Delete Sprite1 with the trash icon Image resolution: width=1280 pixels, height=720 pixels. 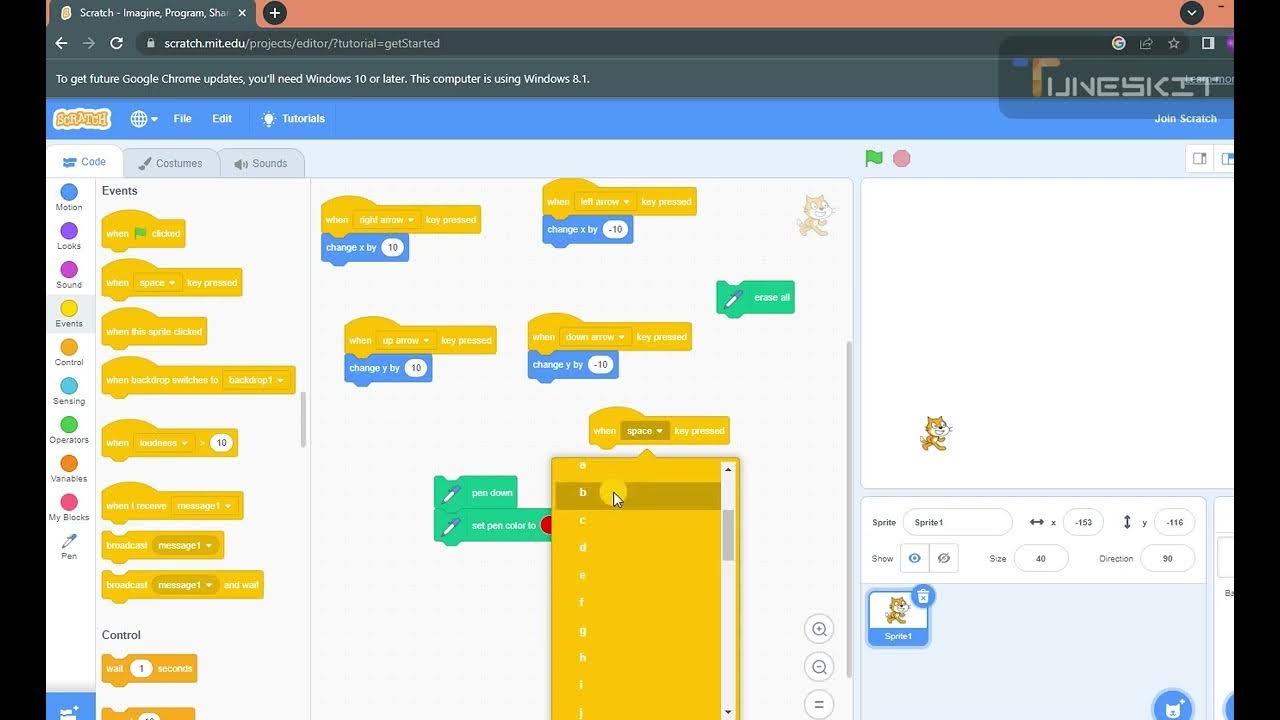(923, 596)
